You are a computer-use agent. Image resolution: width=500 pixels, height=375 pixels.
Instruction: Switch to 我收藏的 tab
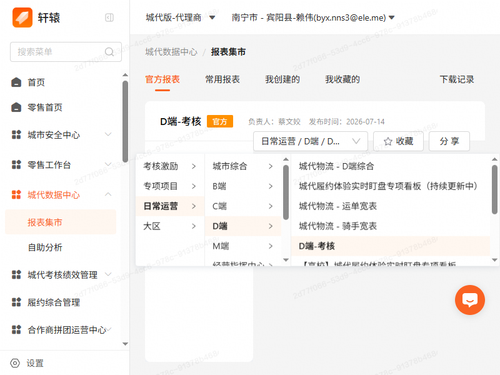[342, 79]
